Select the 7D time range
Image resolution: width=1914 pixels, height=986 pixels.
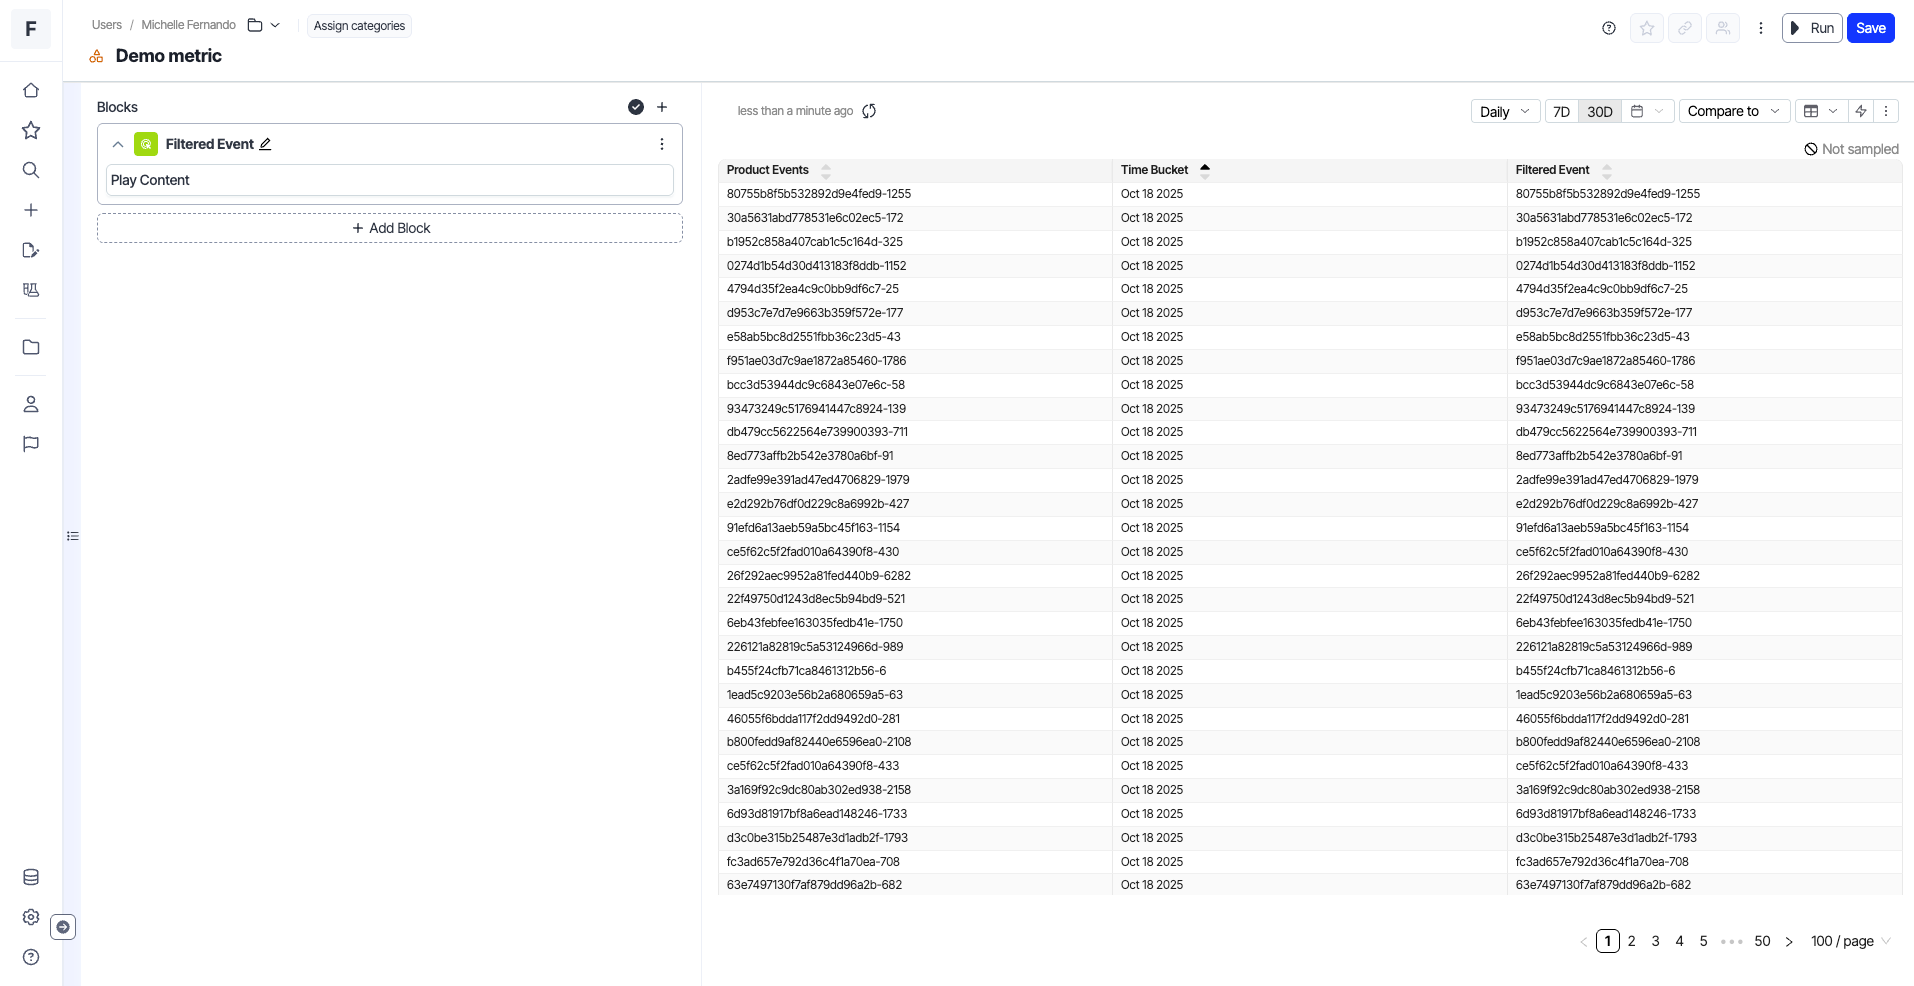click(1561, 111)
